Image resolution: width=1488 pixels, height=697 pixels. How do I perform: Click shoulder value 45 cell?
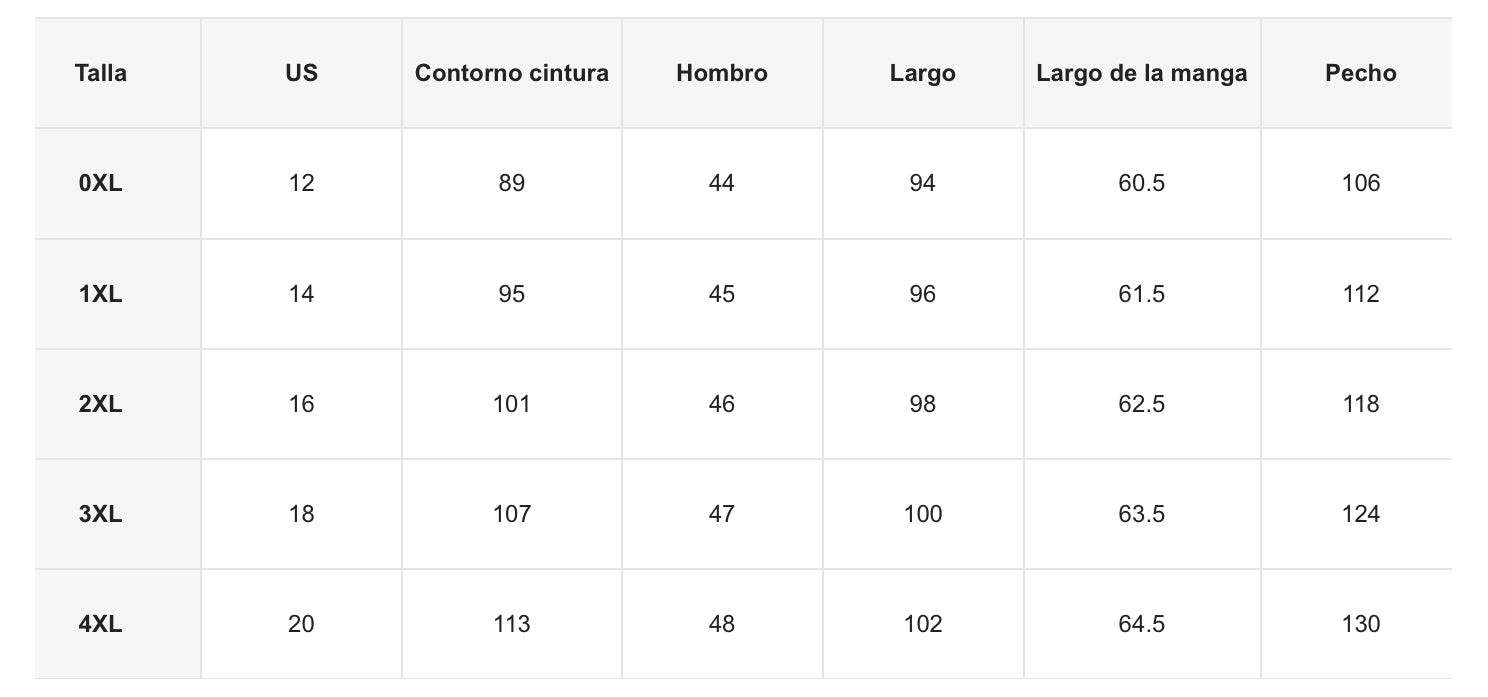(722, 294)
